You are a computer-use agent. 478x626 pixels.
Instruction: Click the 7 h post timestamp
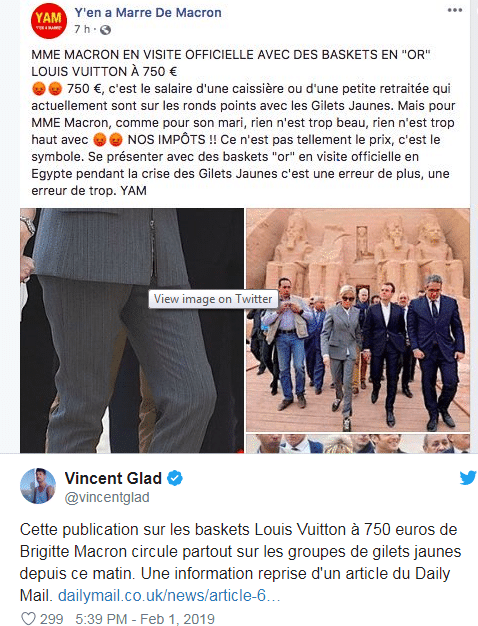tap(82, 30)
